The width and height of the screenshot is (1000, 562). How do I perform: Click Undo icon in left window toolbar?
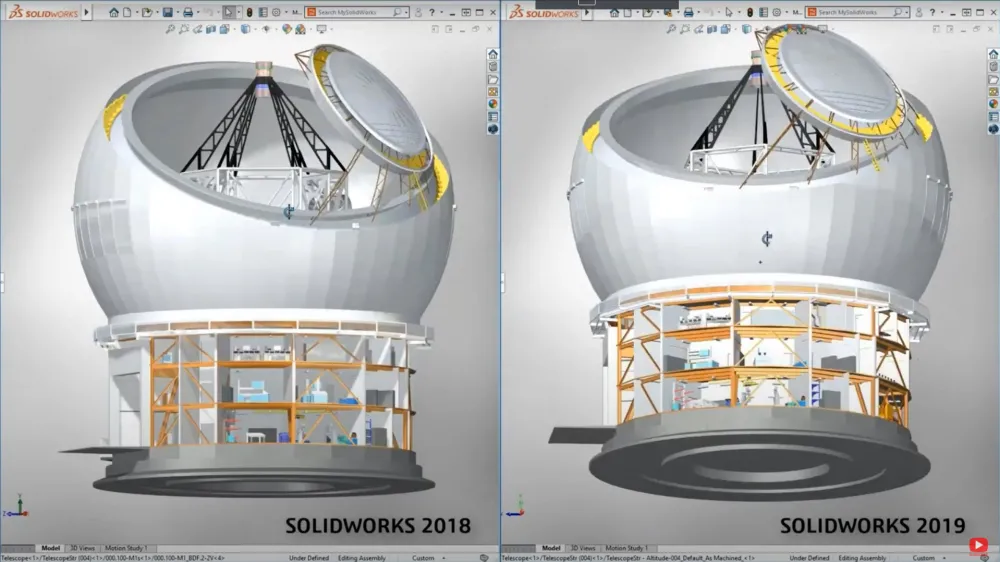(209, 12)
